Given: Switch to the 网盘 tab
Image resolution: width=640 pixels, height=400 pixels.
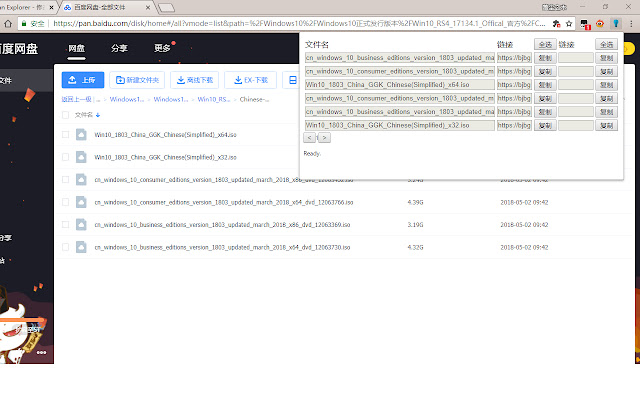Looking at the screenshot, I should pos(76,48).
